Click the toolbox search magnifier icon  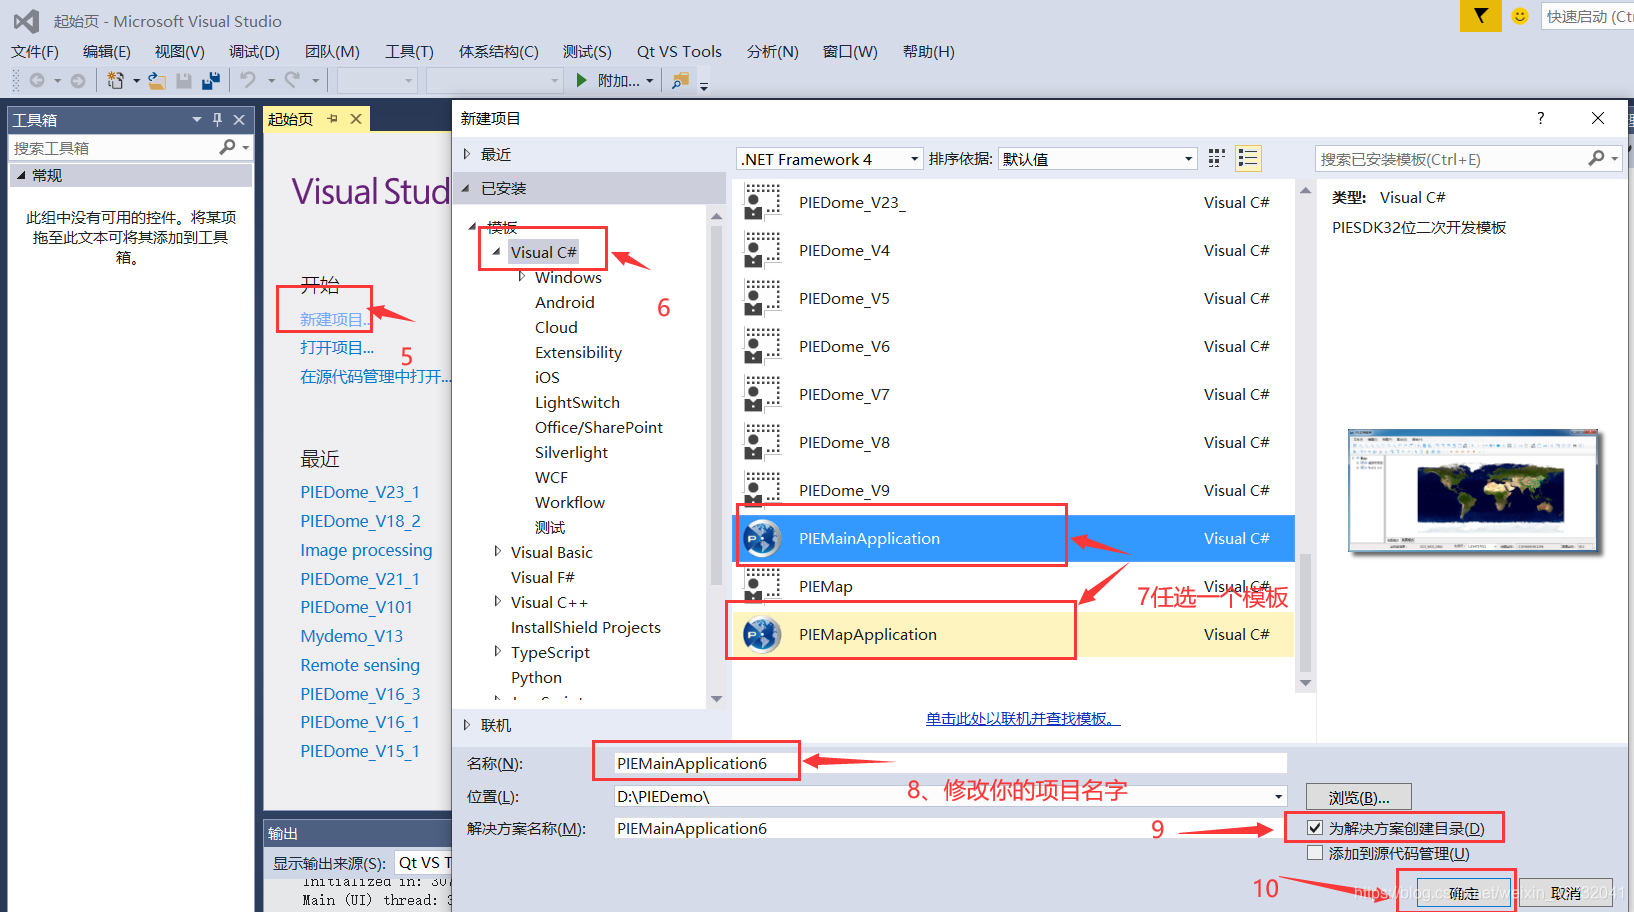tap(228, 147)
